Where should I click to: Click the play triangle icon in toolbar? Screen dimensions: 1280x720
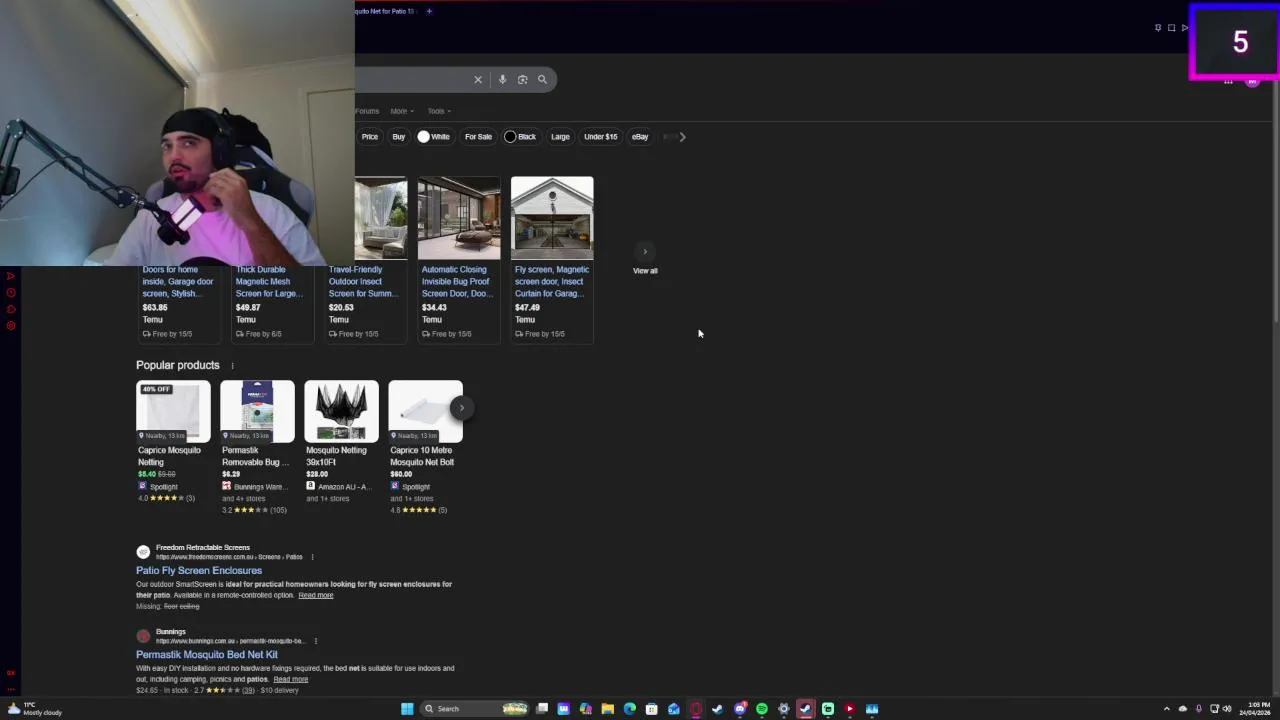point(1184,28)
